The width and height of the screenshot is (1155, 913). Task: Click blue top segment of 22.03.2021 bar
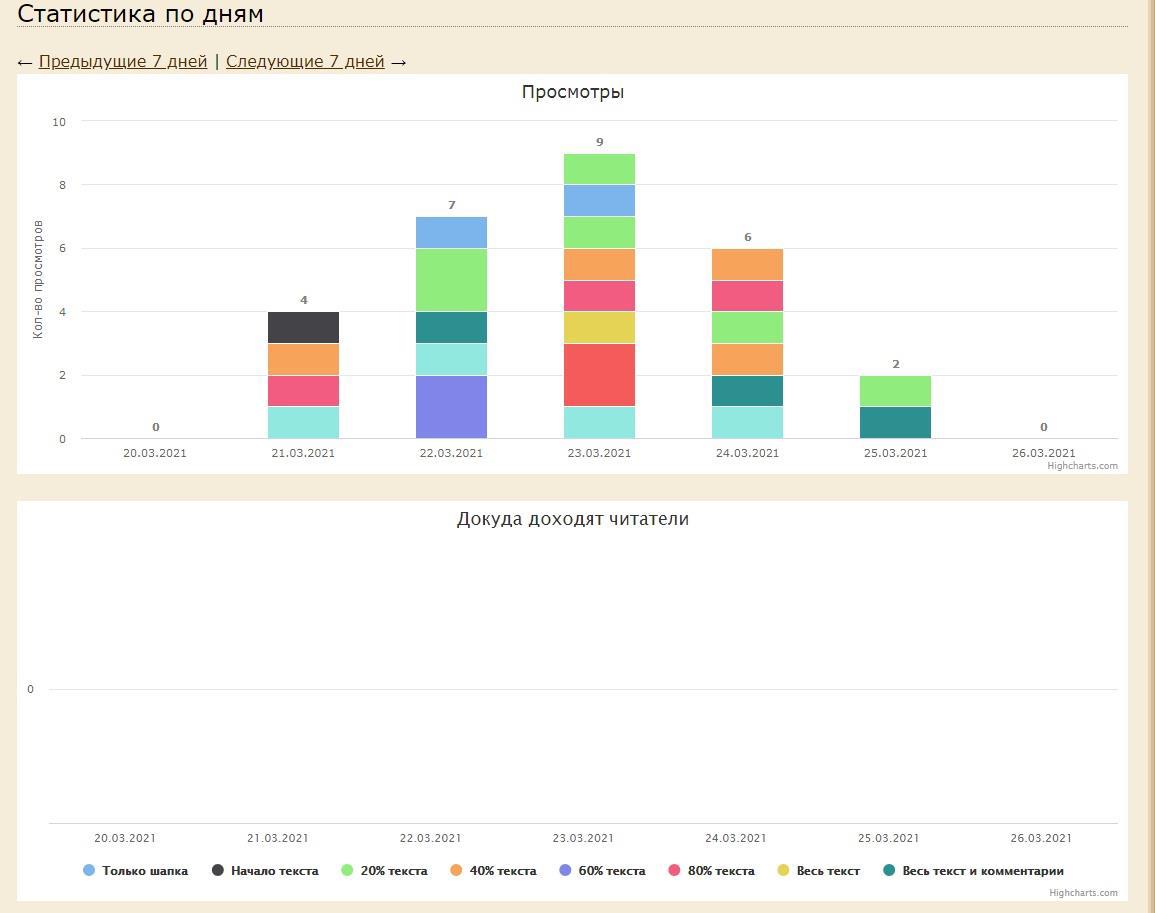(x=451, y=232)
